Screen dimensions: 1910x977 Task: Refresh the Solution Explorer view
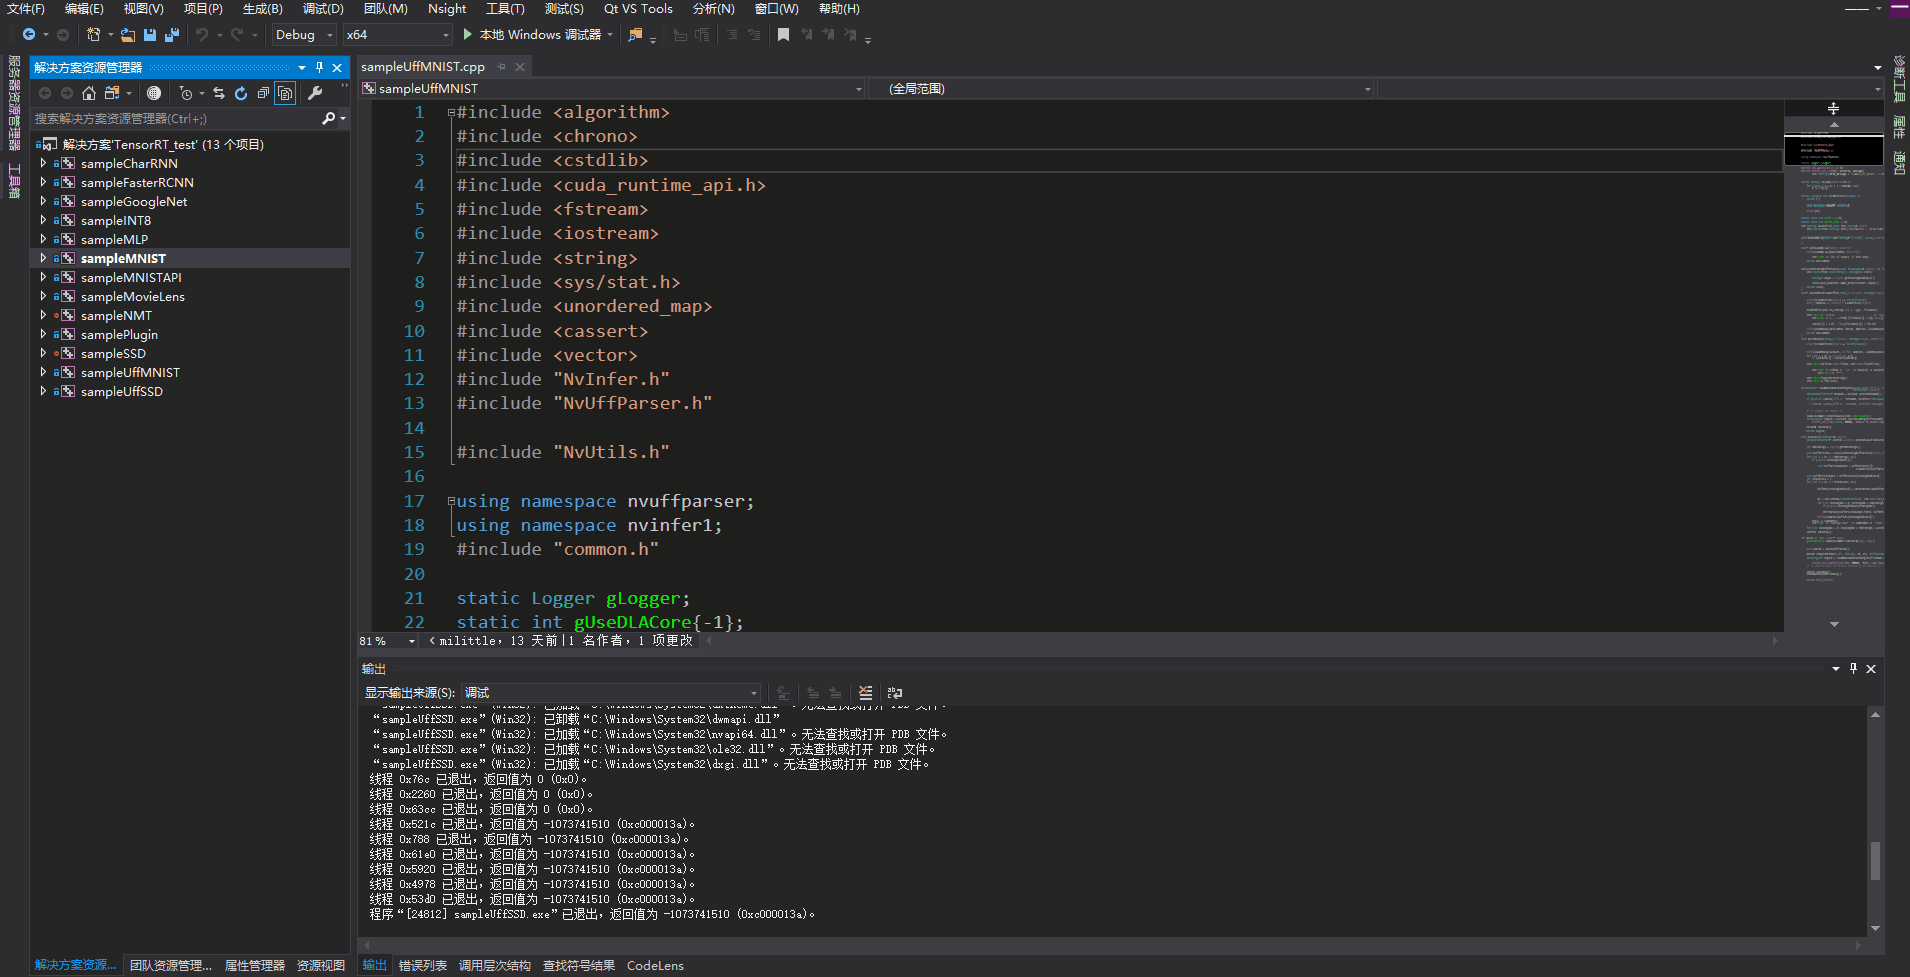pyautogui.click(x=241, y=93)
